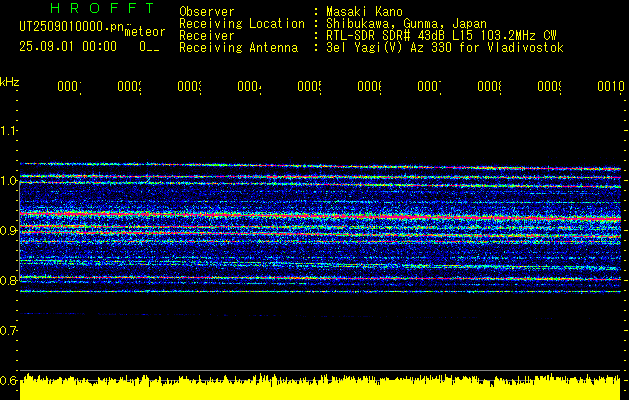Click the 'Receiver' field label
629x400 pixels.
(207, 36)
